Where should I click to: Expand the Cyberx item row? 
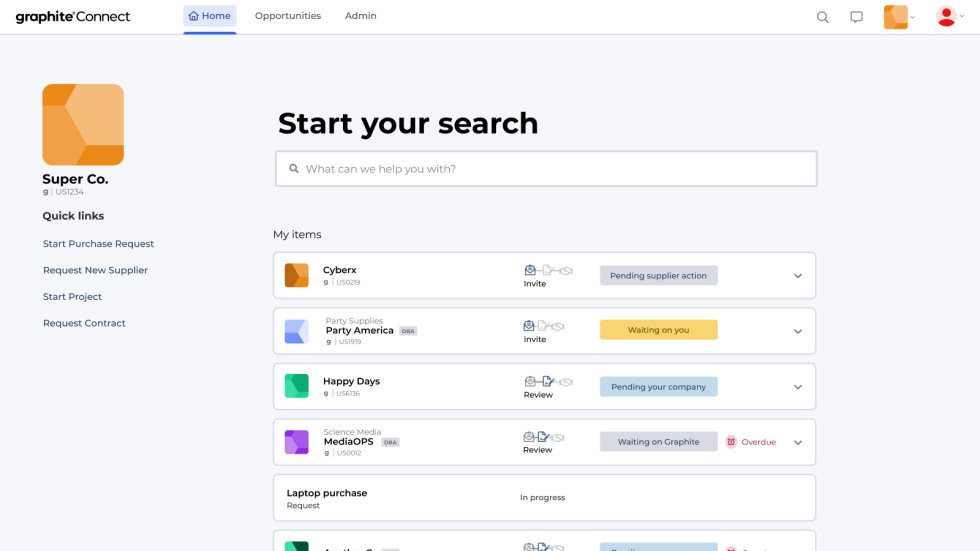pyautogui.click(x=798, y=276)
